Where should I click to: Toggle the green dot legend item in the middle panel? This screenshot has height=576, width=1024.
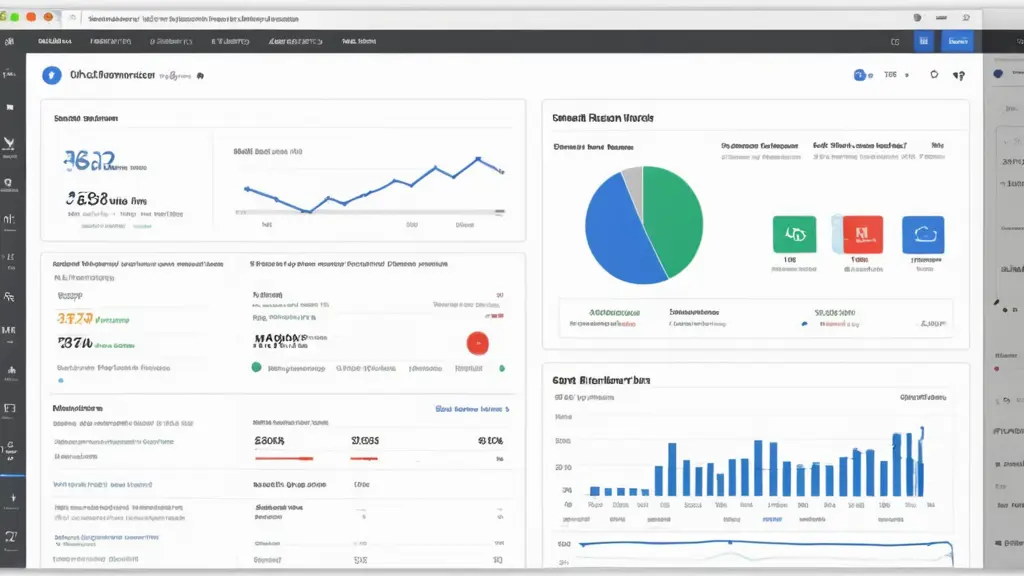tap(257, 368)
